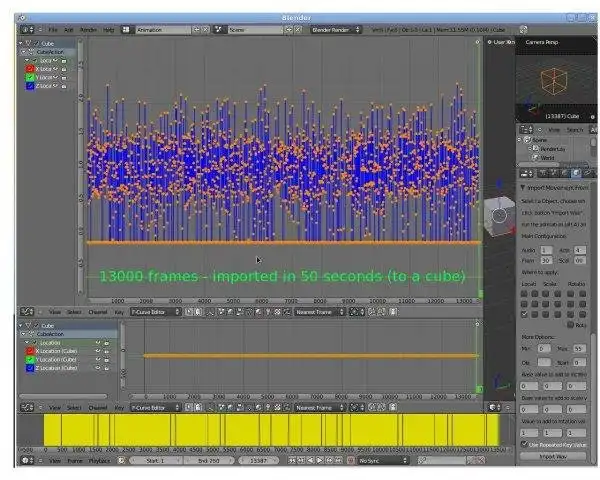
Task: Click graph editor type icon in lower header
Action: click(26, 408)
